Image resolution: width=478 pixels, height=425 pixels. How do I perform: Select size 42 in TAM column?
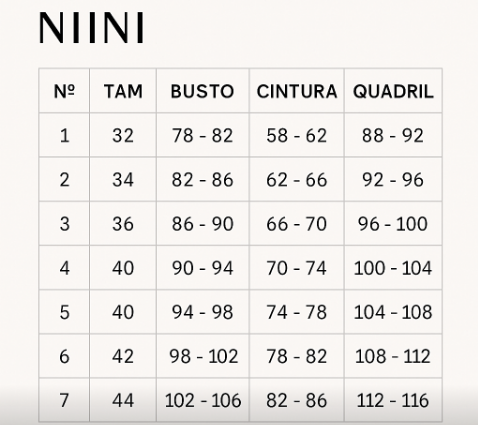click(123, 356)
